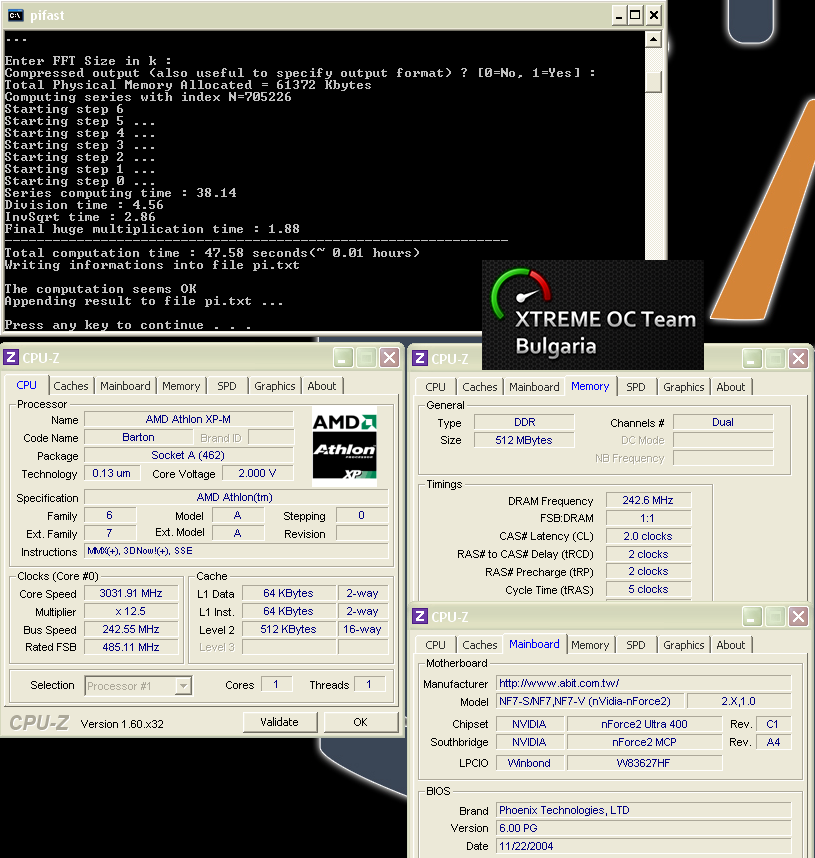Minimize the pifast console window
815x858 pixels.
(619, 15)
